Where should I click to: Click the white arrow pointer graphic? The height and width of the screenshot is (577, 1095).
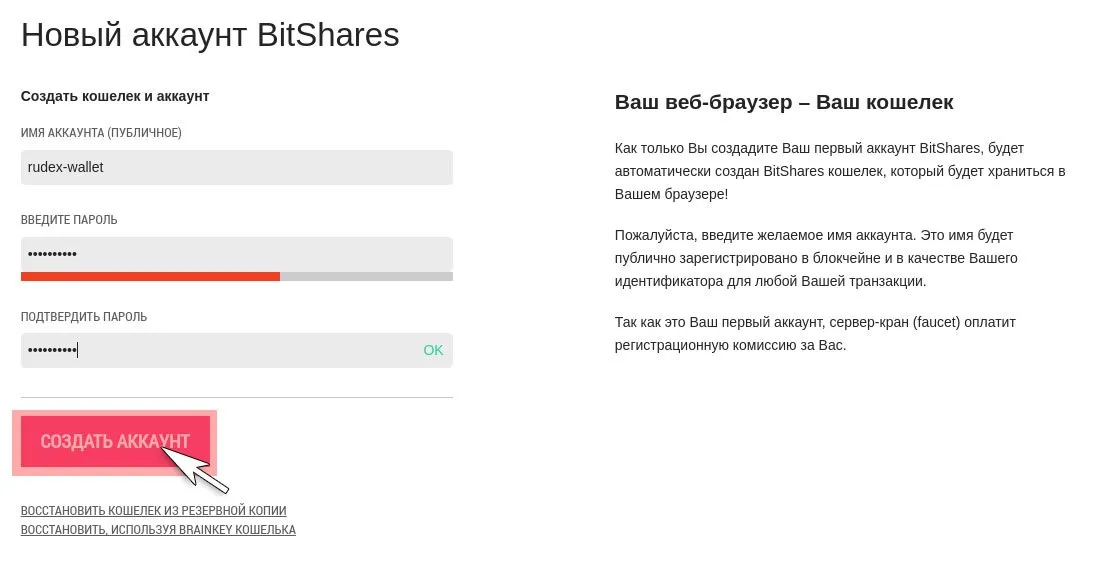[x=195, y=468]
